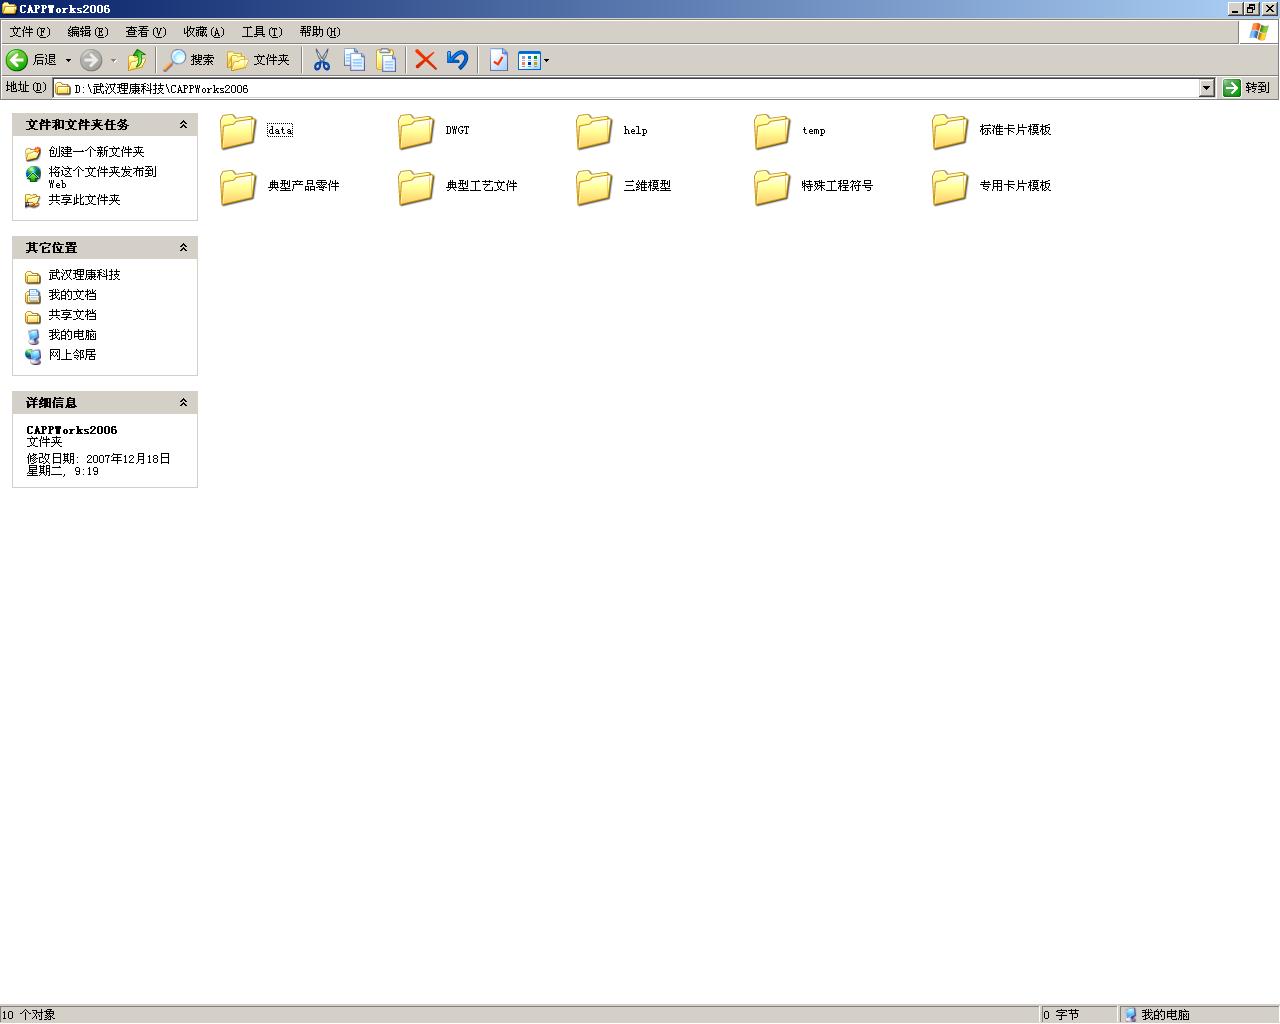Select the 典型产品零件 folder icon

(238, 186)
